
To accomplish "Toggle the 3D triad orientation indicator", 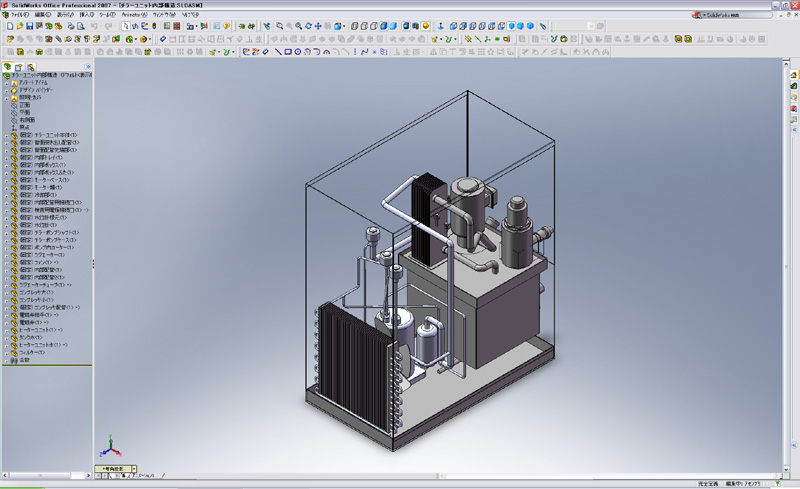I will click(110, 448).
